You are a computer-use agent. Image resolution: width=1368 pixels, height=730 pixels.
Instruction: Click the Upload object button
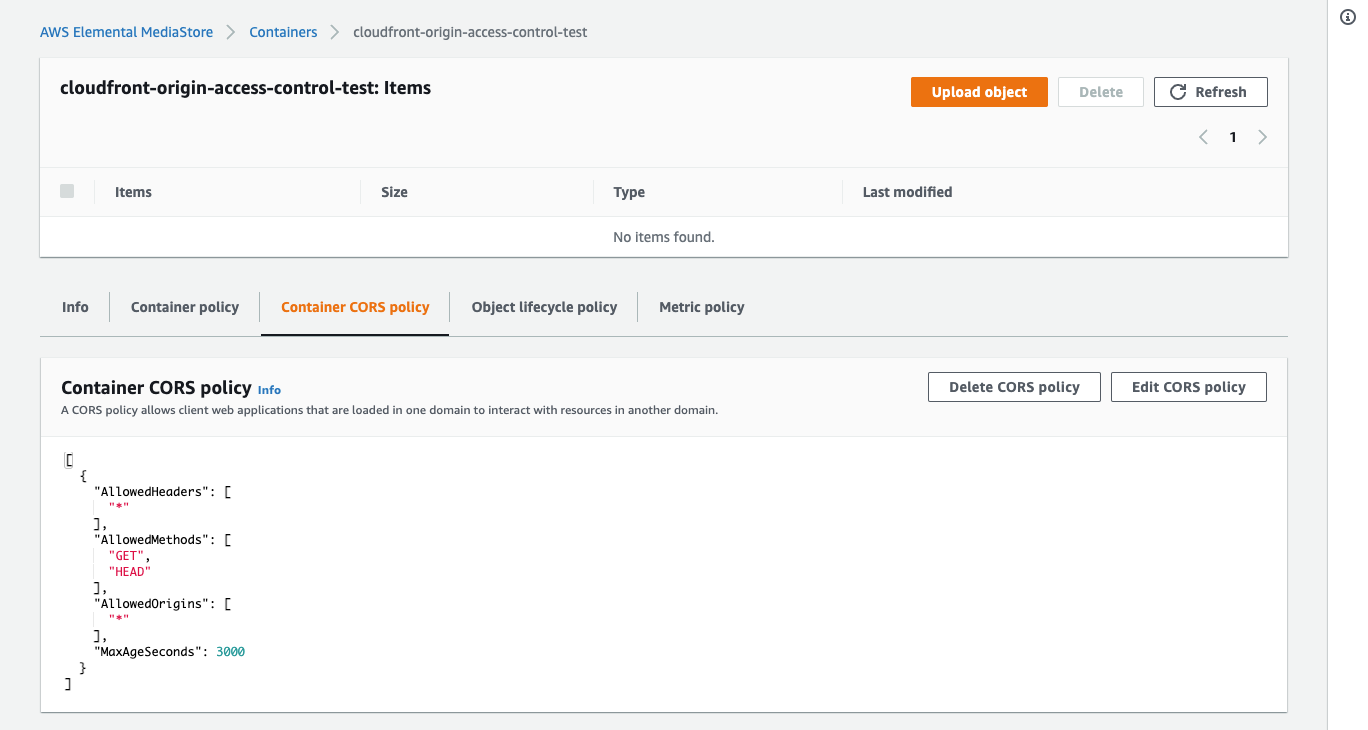click(979, 92)
